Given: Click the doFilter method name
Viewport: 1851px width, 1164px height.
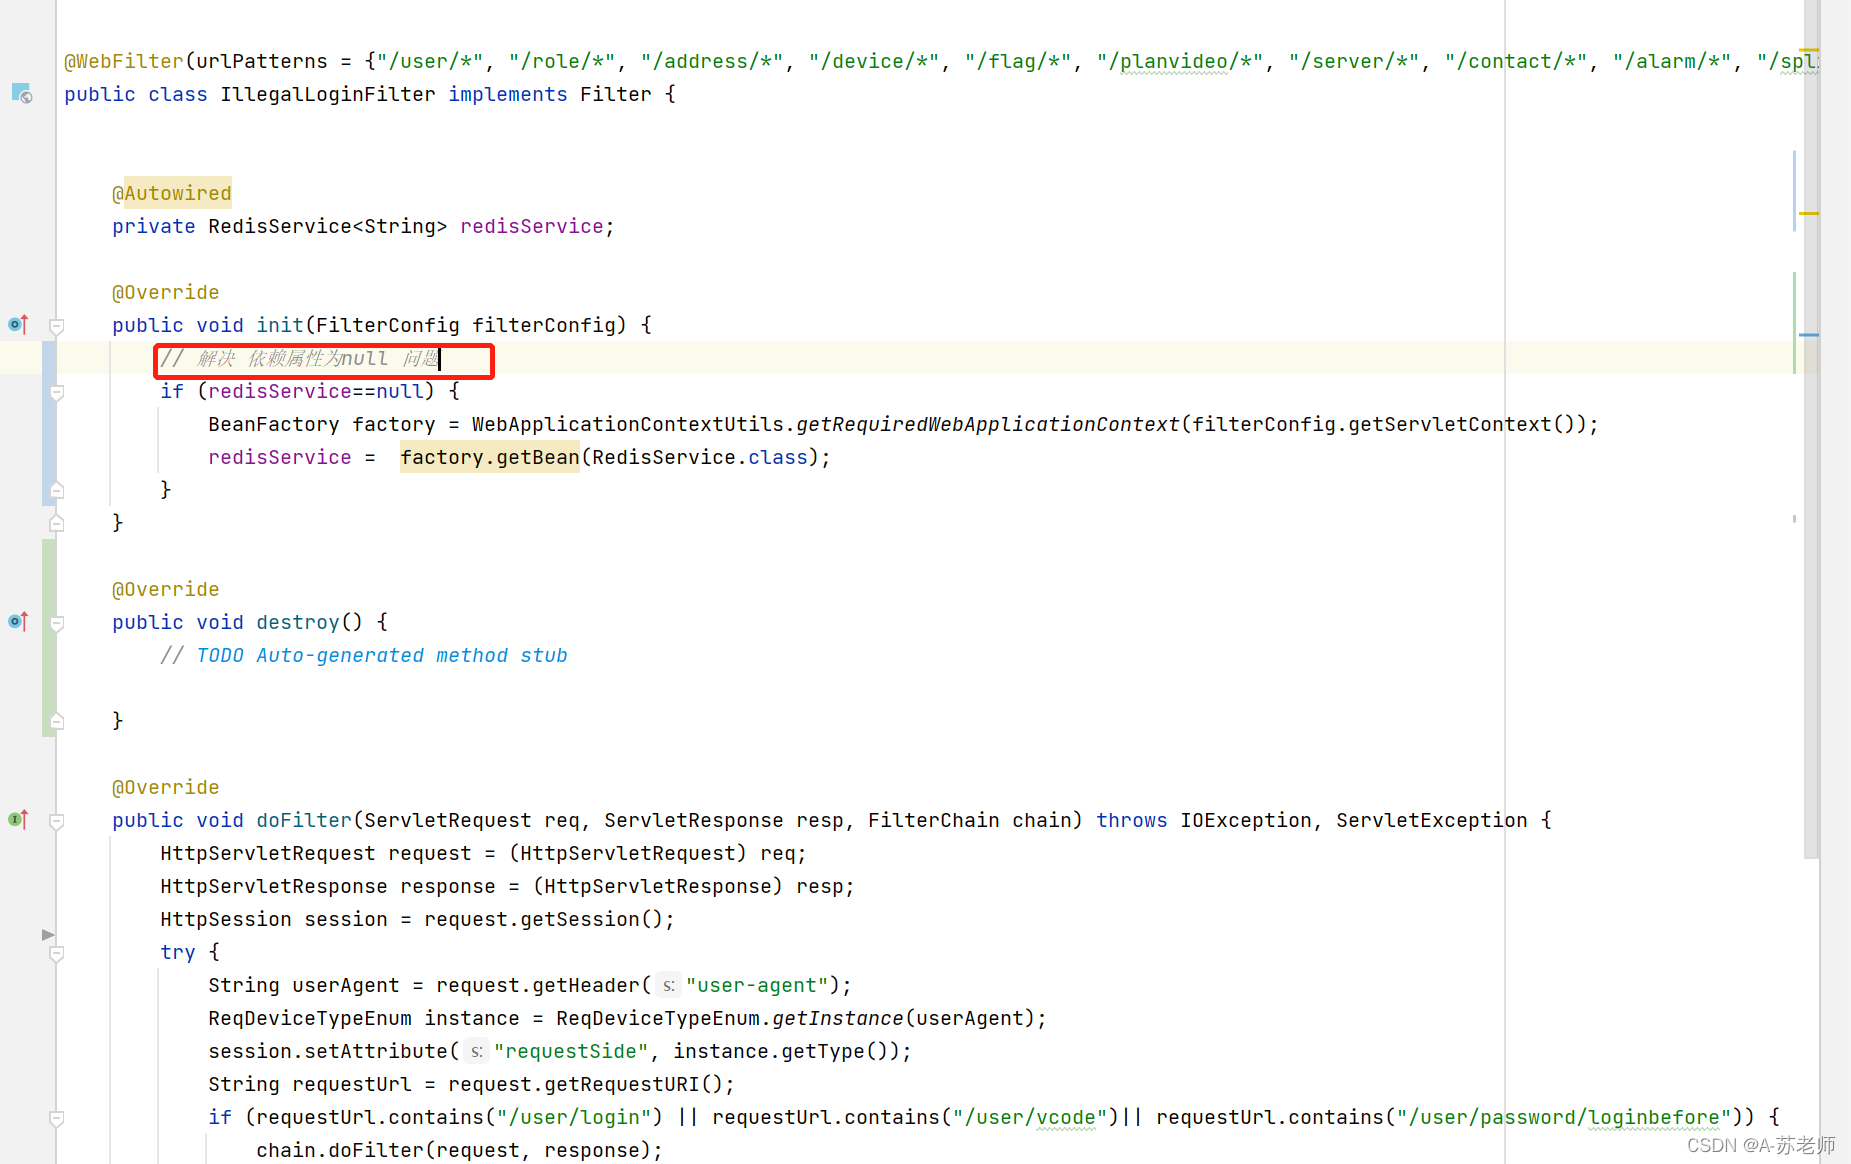Looking at the screenshot, I should point(304,820).
